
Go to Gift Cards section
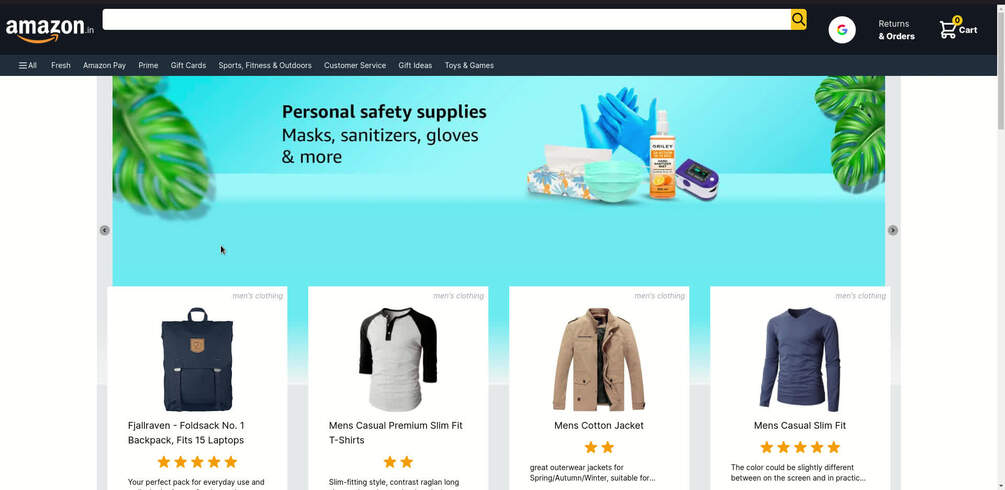[x=188, y=65]
